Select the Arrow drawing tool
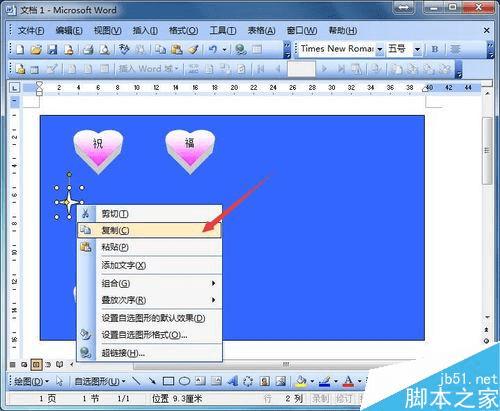The image size is (500, 411). (x=152, y=381)
